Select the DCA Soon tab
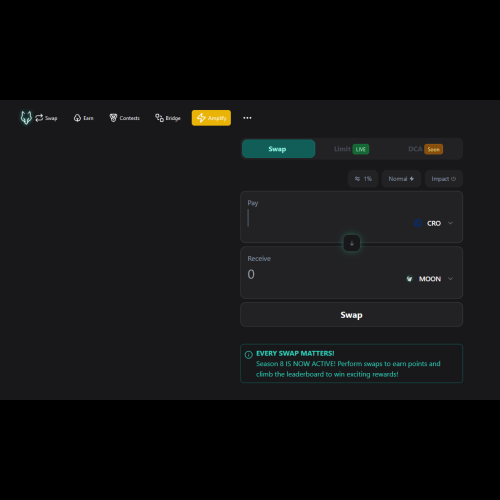Viewport: 500px width, 500px height. pos(425,149)
